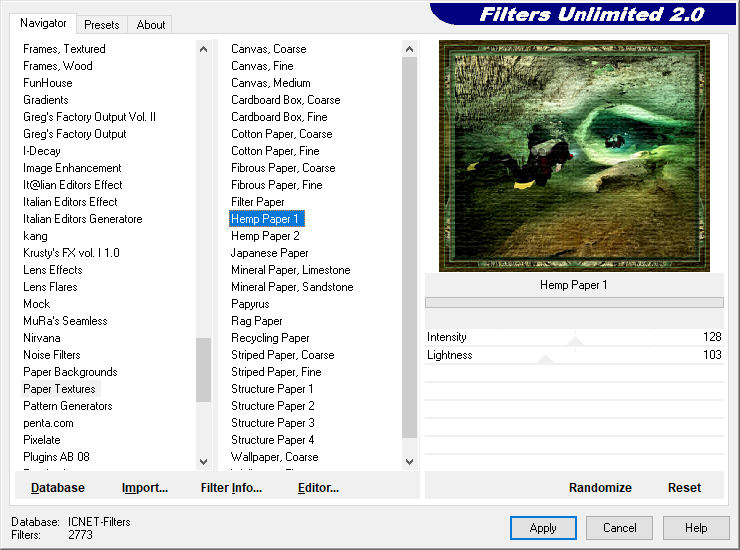
Task: Select Hemp Paper 1 filter
Action: pyautogui.click(x=267, y=219)
